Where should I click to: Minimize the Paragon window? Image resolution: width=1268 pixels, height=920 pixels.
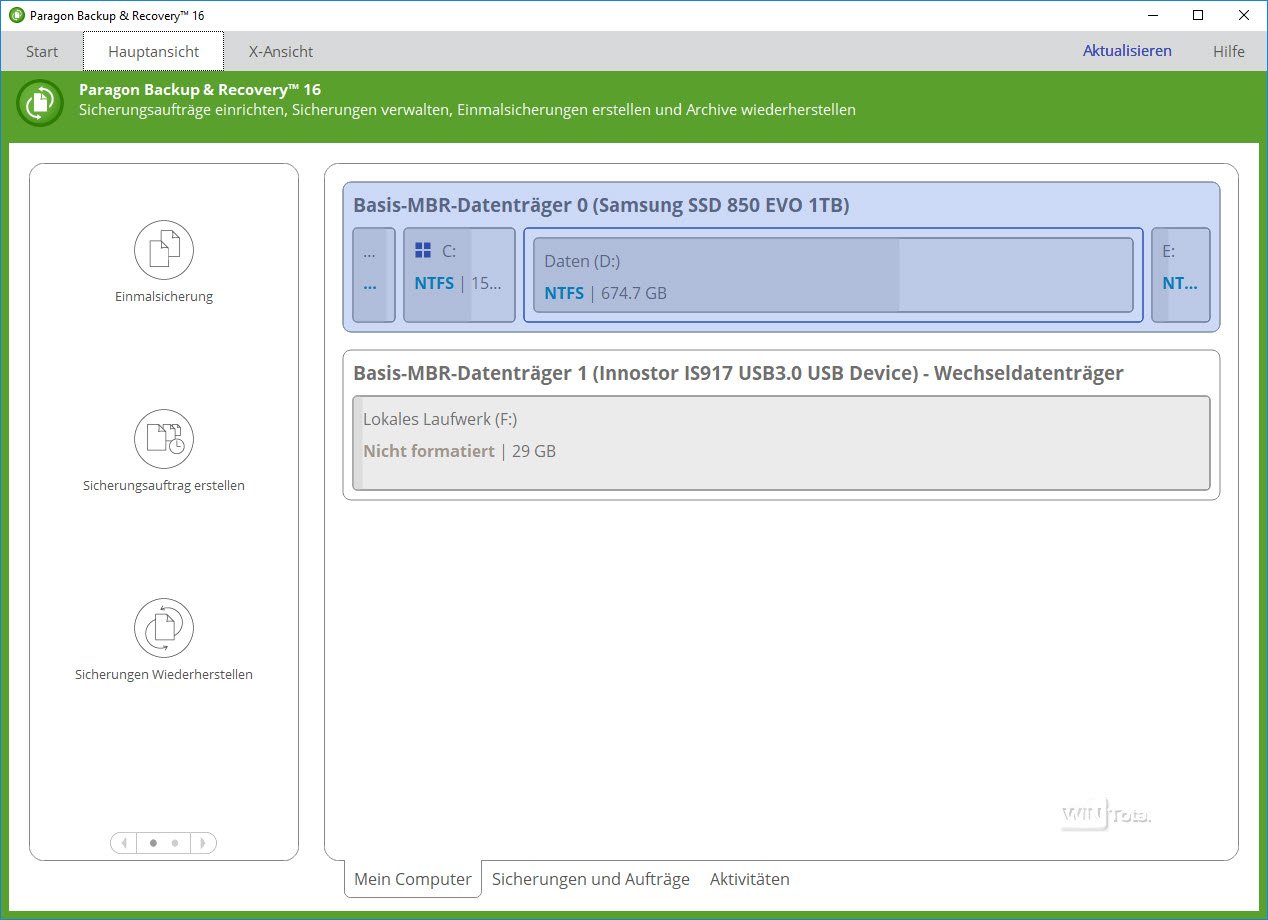coord(1152,15)
